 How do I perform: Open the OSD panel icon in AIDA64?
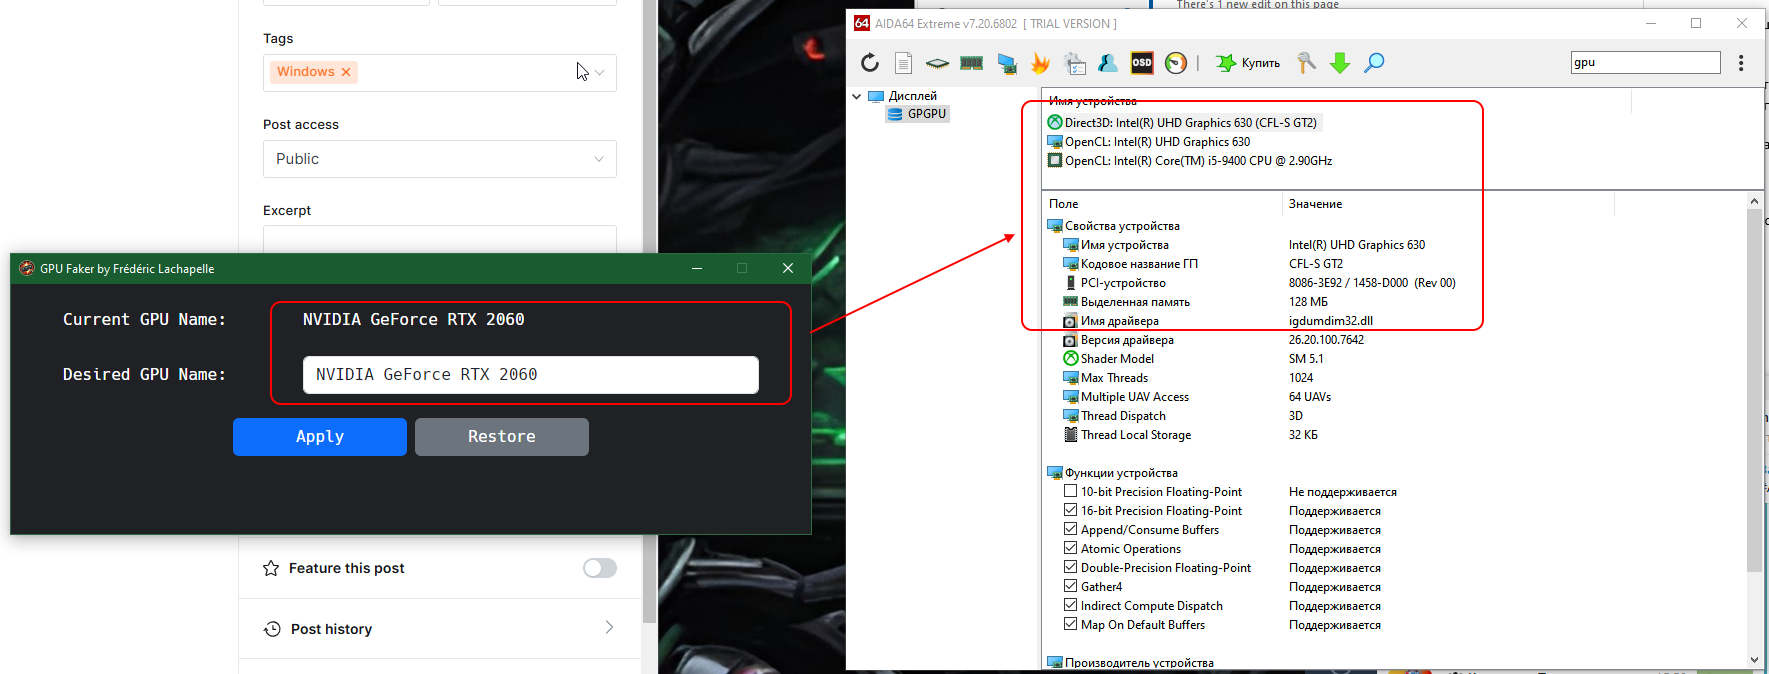click(x=1142, y=63)
